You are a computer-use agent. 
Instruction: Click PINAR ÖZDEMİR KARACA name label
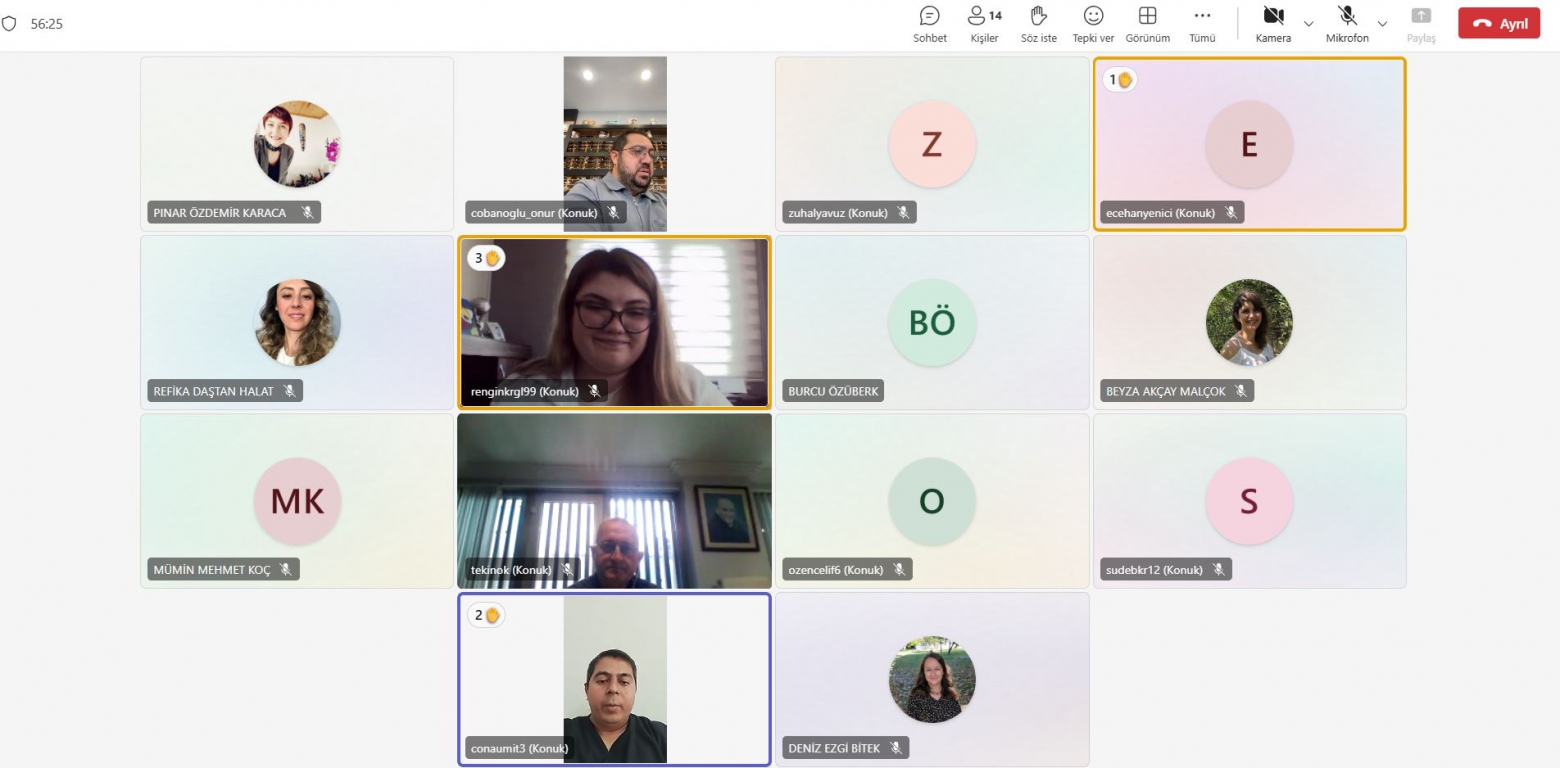pos(220,212)
